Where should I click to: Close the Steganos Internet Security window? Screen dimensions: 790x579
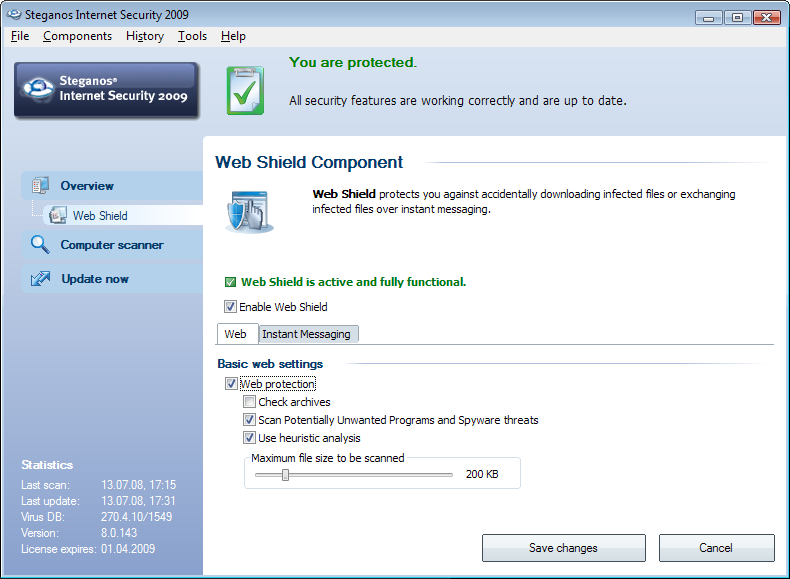click(x=766, y=18)
